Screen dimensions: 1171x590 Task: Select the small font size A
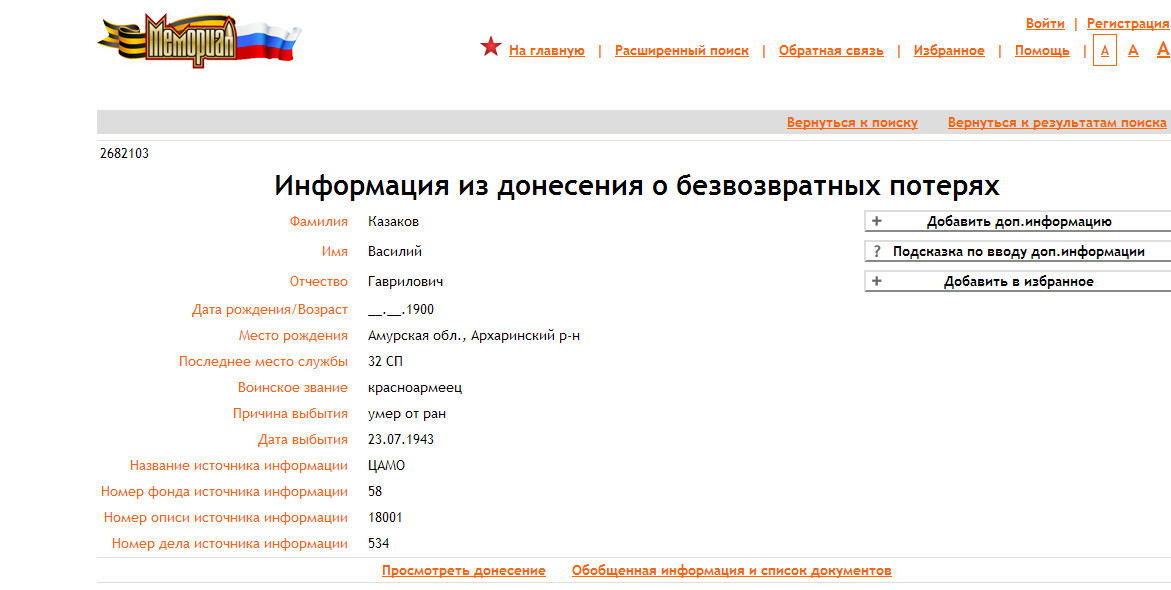(1104, 50)
